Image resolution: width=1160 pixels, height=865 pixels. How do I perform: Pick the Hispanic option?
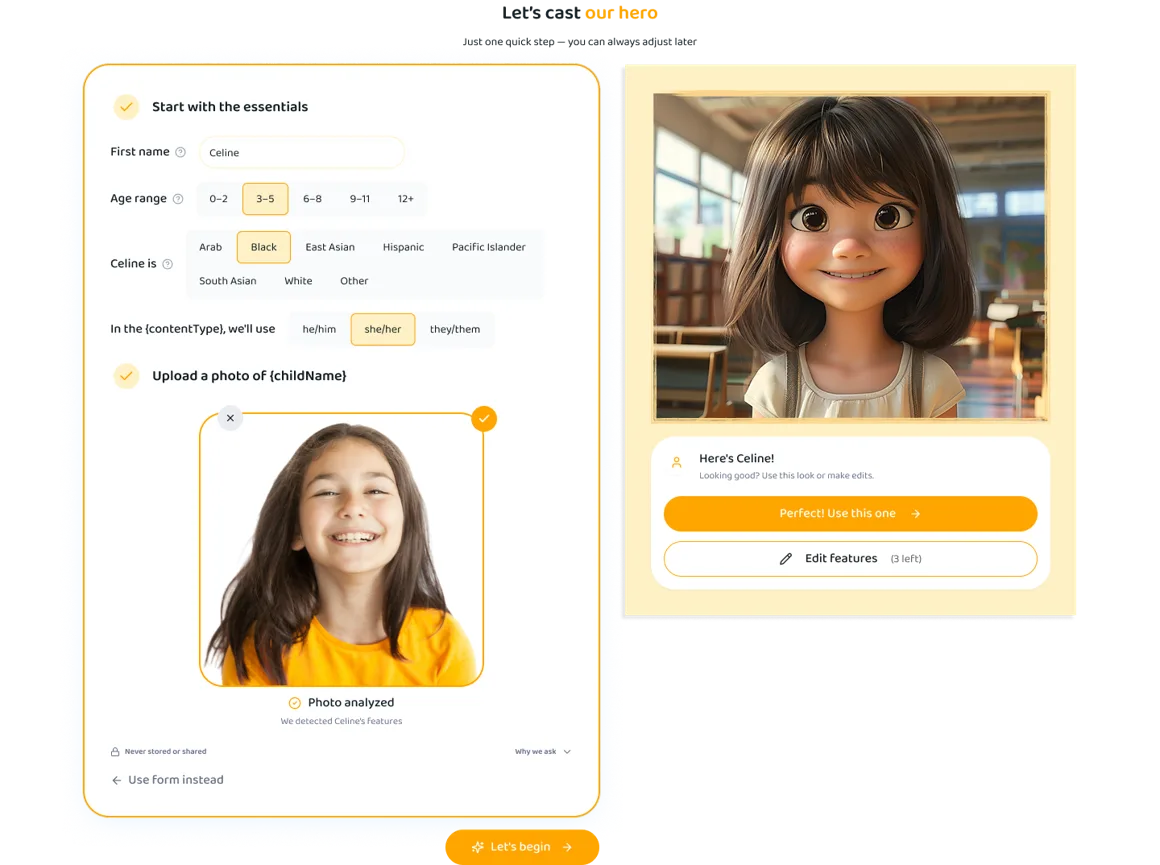coord(403,247)
